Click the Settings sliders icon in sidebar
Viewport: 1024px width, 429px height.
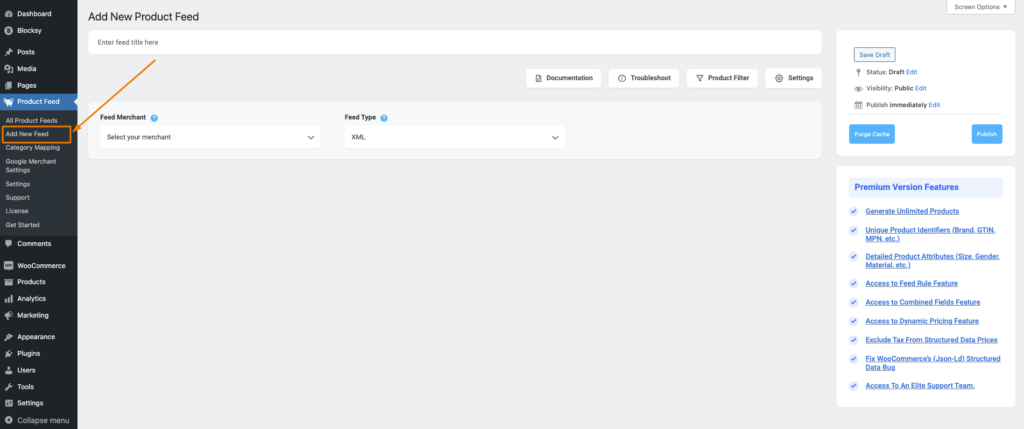(8, 403)
